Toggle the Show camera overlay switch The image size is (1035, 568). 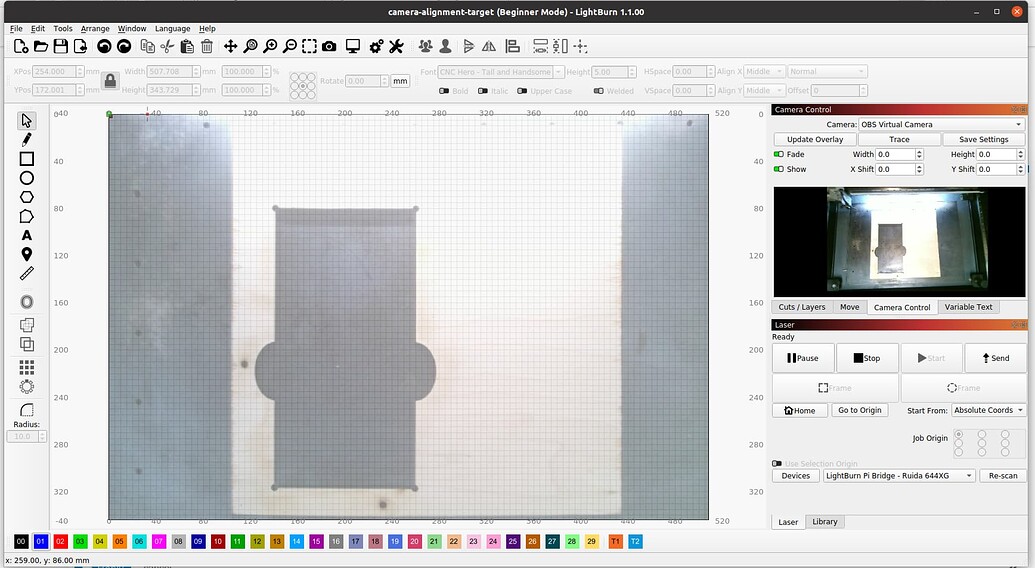click(779, 169)
